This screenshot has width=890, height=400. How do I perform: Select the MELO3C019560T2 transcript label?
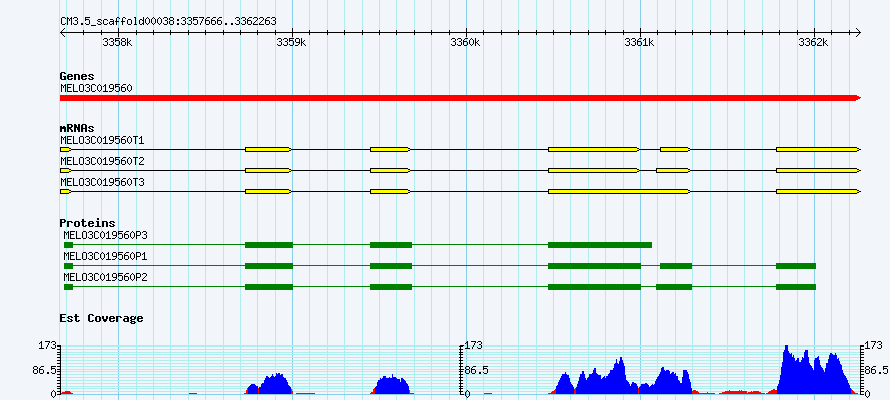point(102,161)
